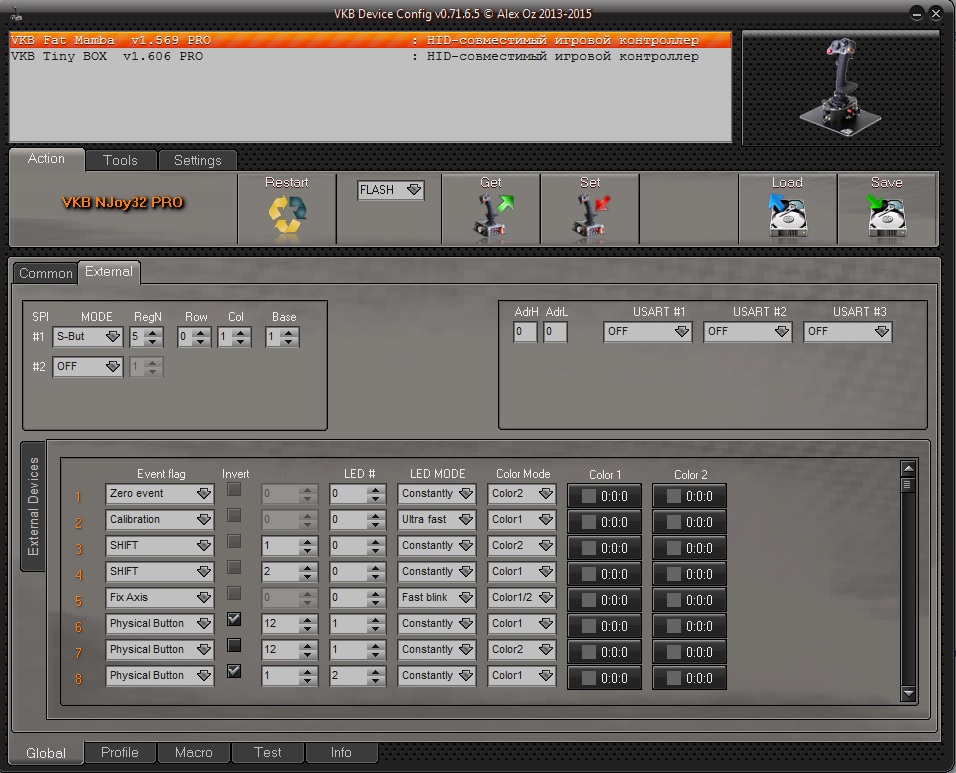The width and height of the screenshot is (956, 773).
Task: Toggle Invert checkbox for row 6
Action: tap(234, 620)
